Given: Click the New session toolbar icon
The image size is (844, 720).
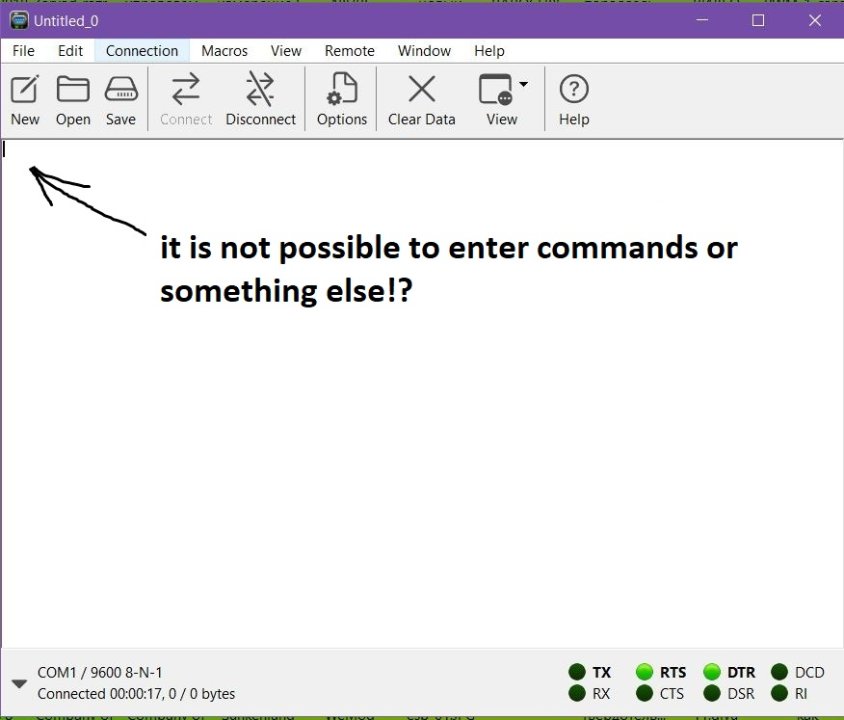Looking at the screenshot, I should click(25, 89).
